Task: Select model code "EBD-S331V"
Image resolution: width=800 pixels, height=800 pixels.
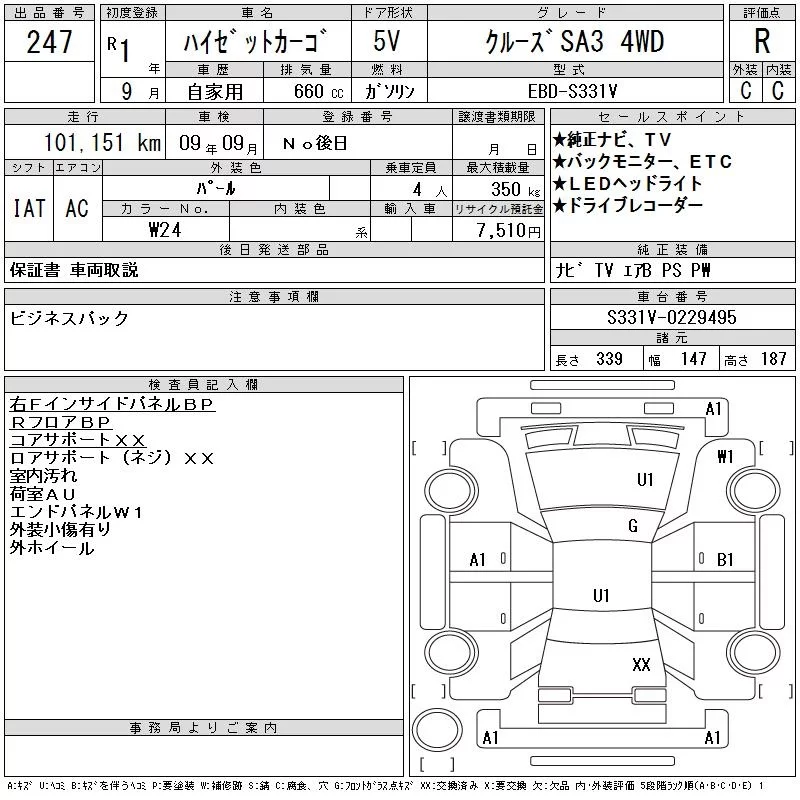Action: (572, 91)
